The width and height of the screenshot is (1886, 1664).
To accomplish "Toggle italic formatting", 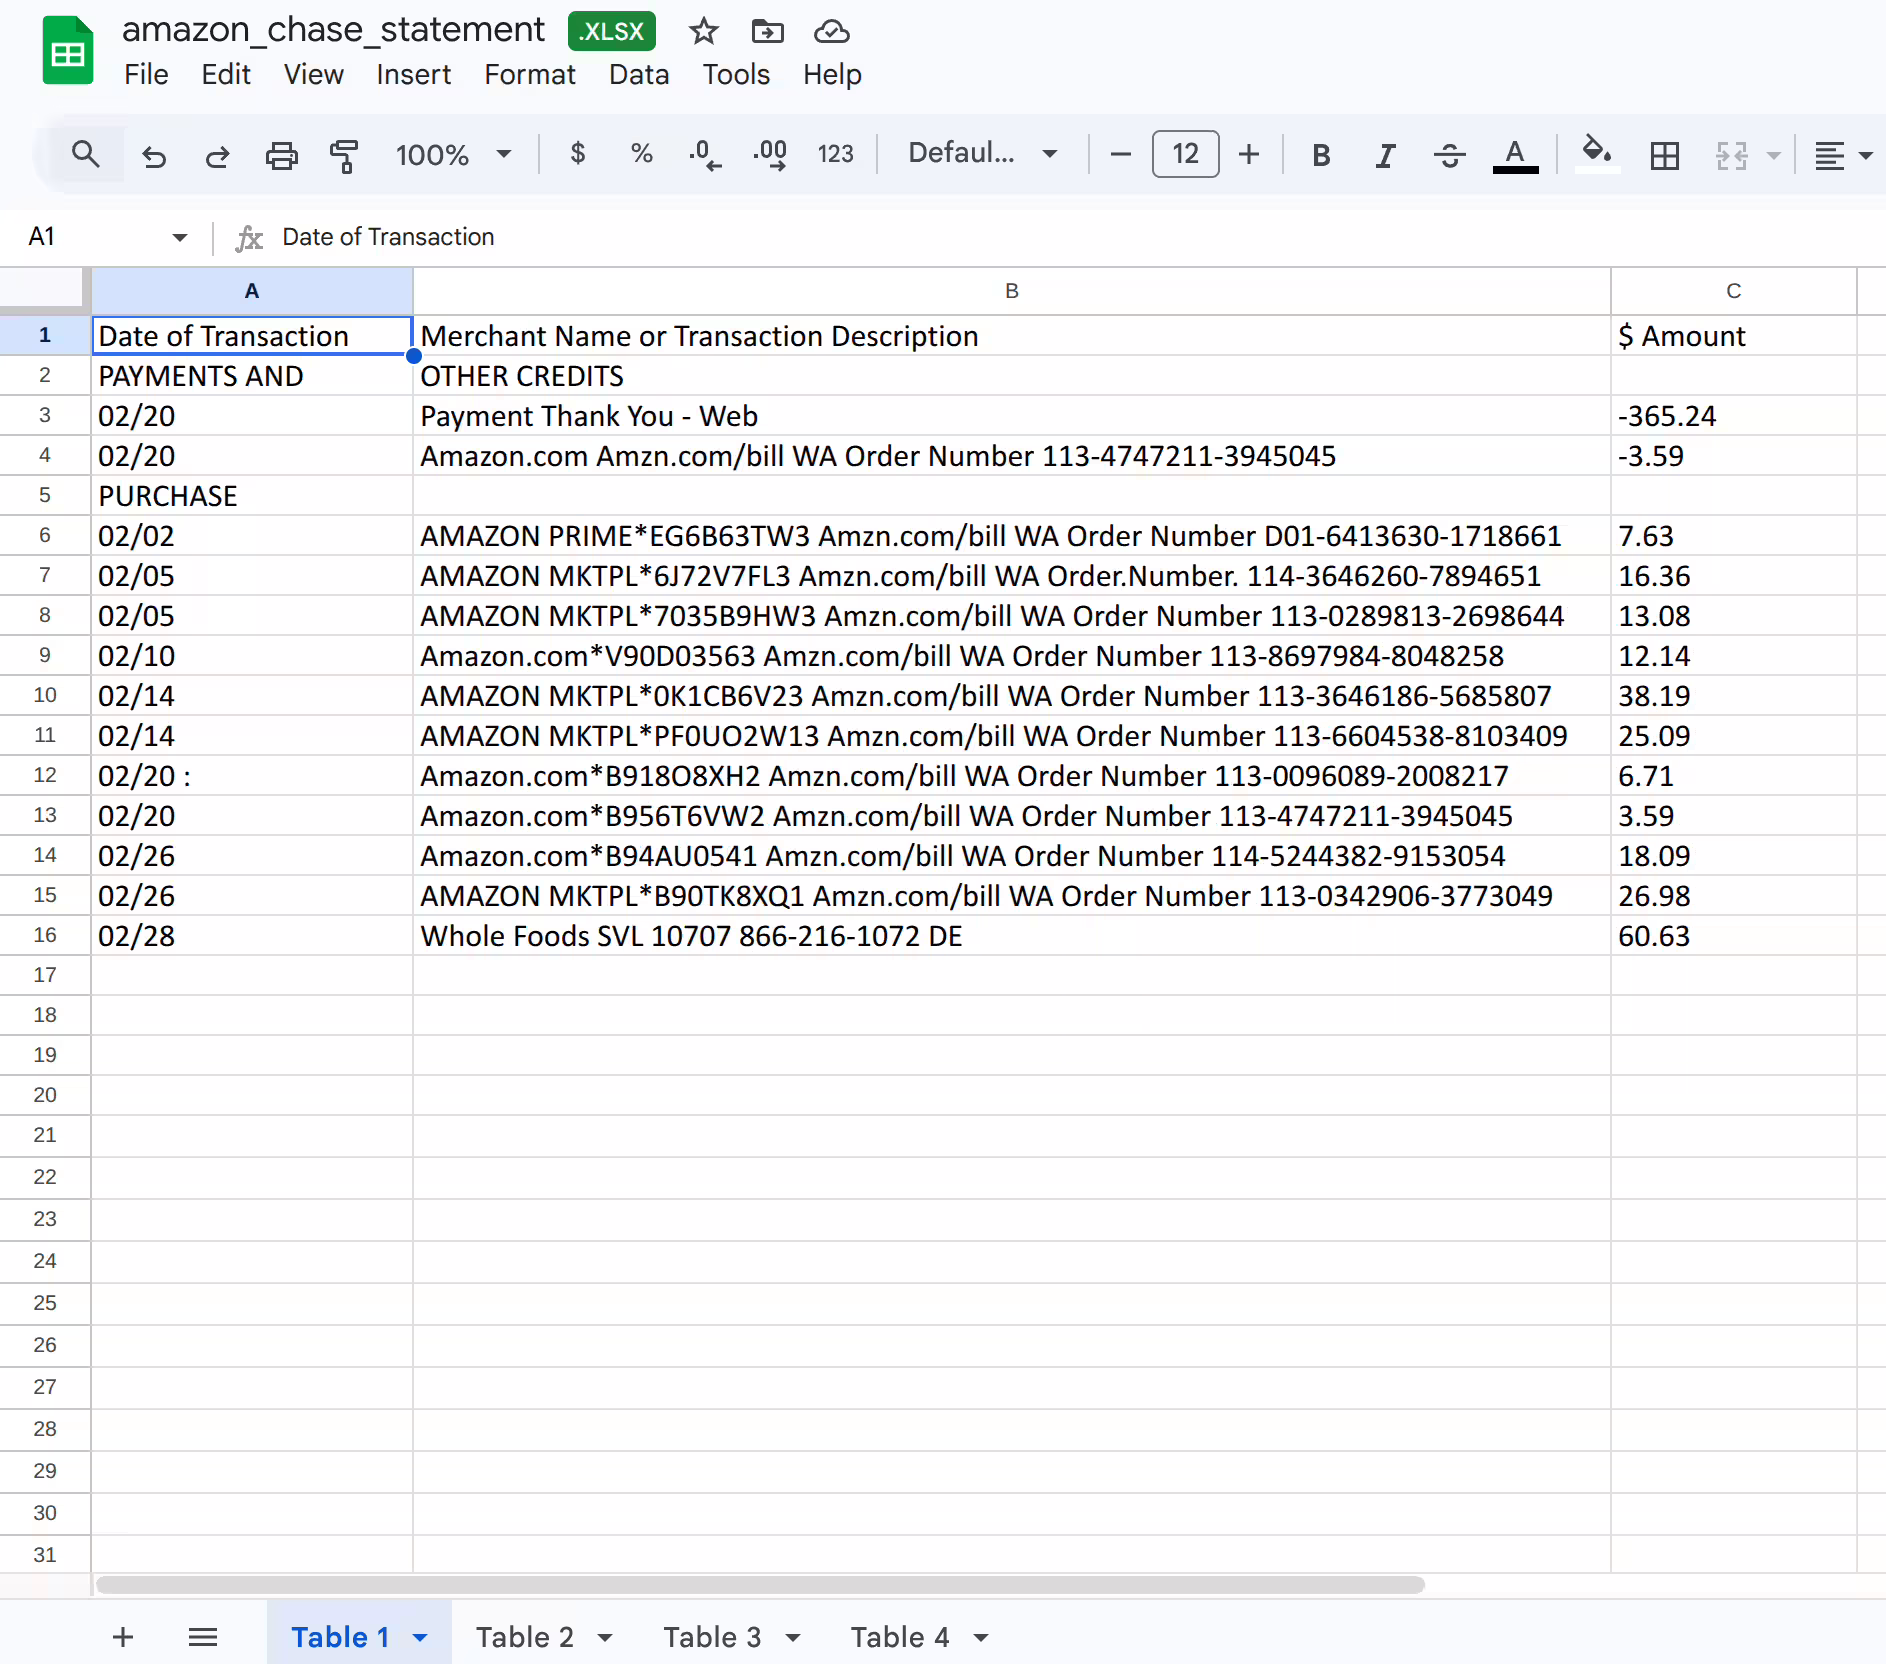I will pos(1384,154).
